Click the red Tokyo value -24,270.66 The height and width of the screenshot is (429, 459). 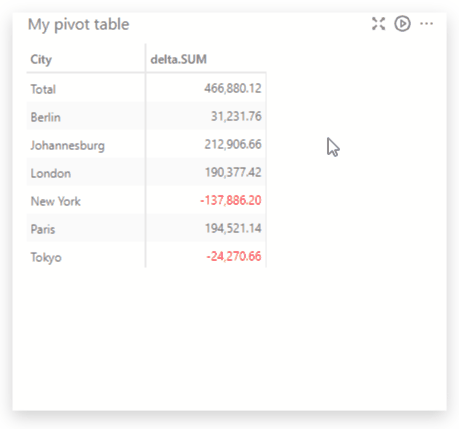(x=234, y=256)
